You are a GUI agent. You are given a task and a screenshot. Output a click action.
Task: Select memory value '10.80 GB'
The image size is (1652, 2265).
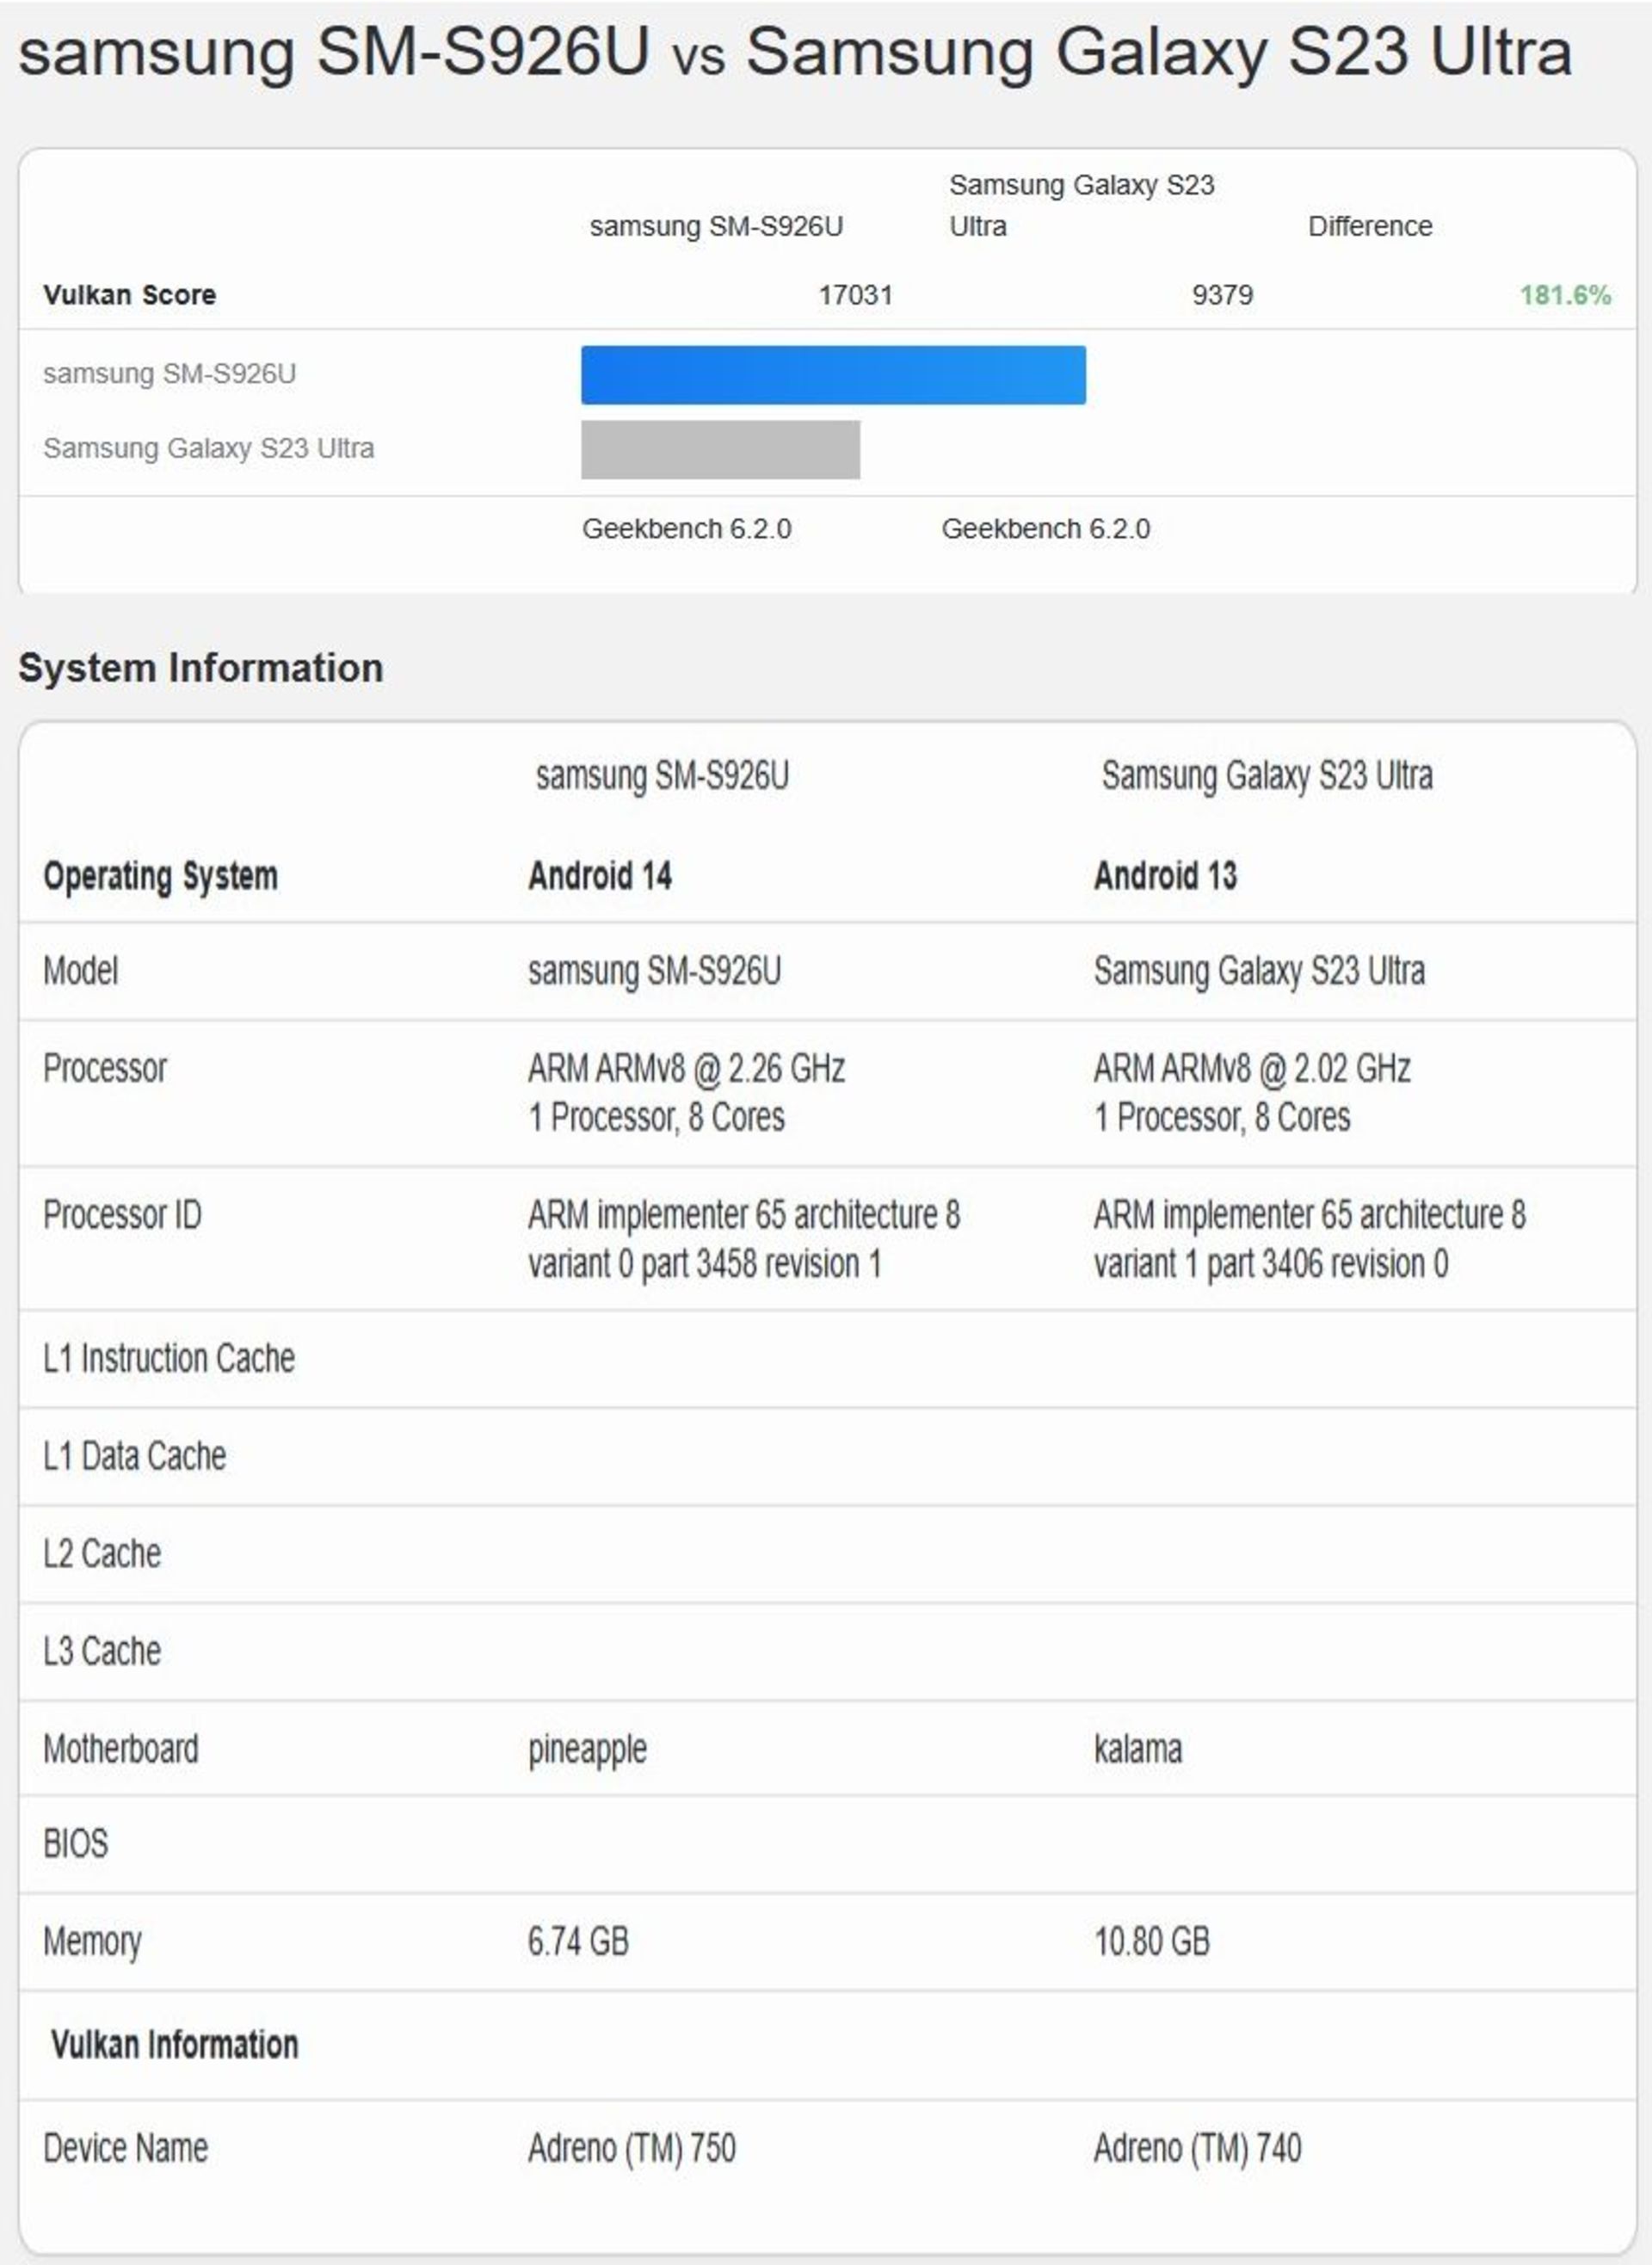pos(1152,1941)
